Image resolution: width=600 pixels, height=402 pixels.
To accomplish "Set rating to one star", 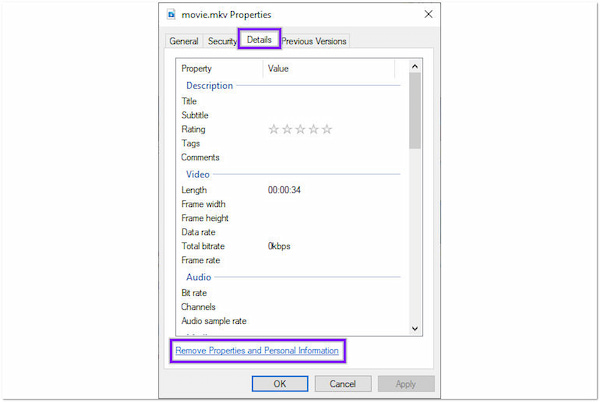I will (x=274, y=129).
